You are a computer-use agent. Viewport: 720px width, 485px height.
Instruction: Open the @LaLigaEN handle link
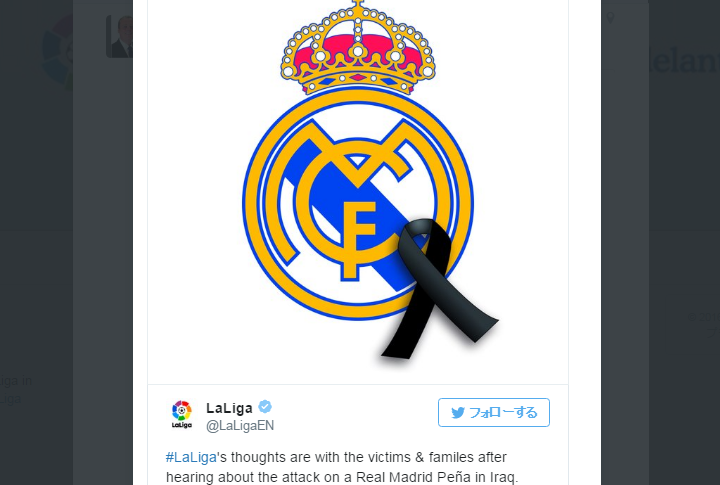tap(240, 426)
